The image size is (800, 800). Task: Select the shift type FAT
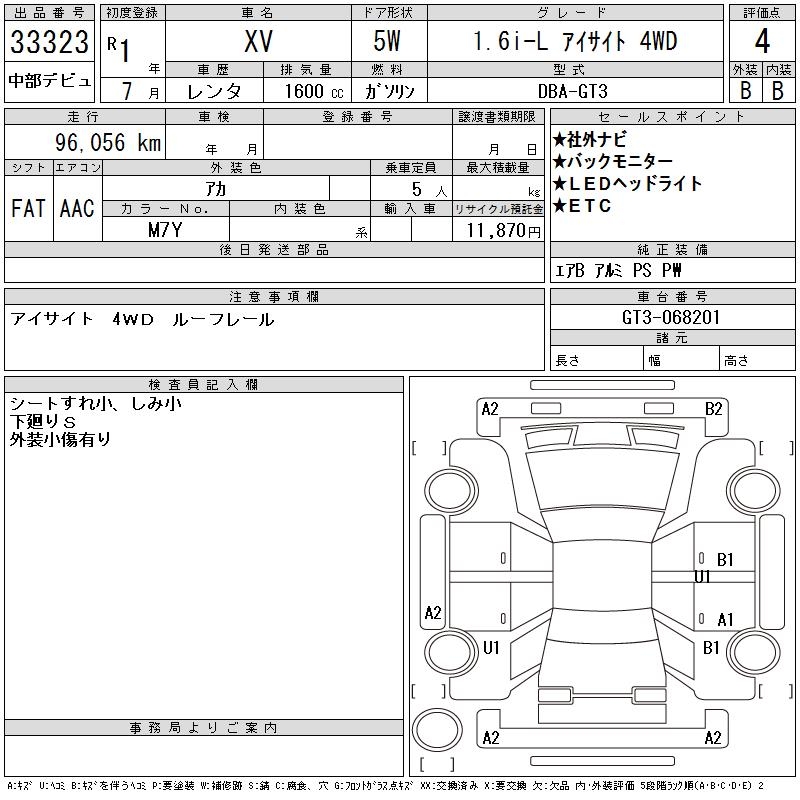coord(28,208)
